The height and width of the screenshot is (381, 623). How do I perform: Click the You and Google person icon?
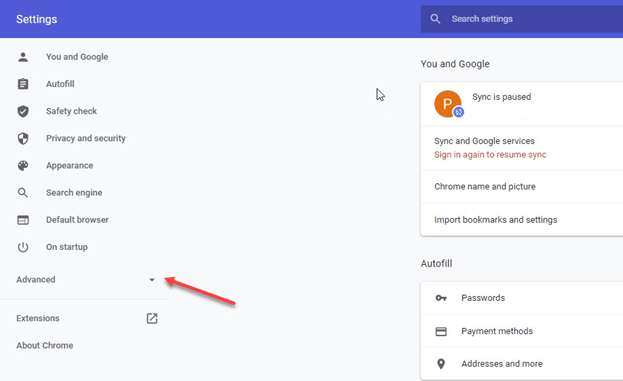[23, 57]
